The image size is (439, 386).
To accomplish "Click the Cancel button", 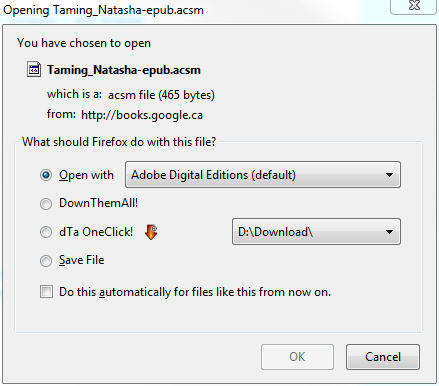I will coord(383,357).
